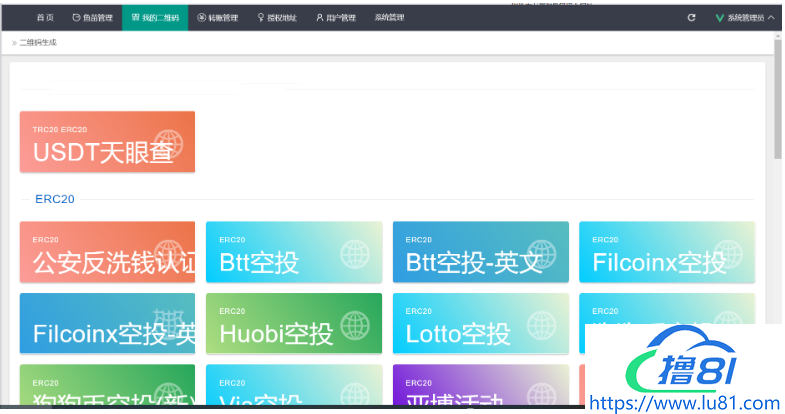Open the 首页 menu item
Image resolution: width=785 pixels, height=414 pixels.
click(45, 18)
